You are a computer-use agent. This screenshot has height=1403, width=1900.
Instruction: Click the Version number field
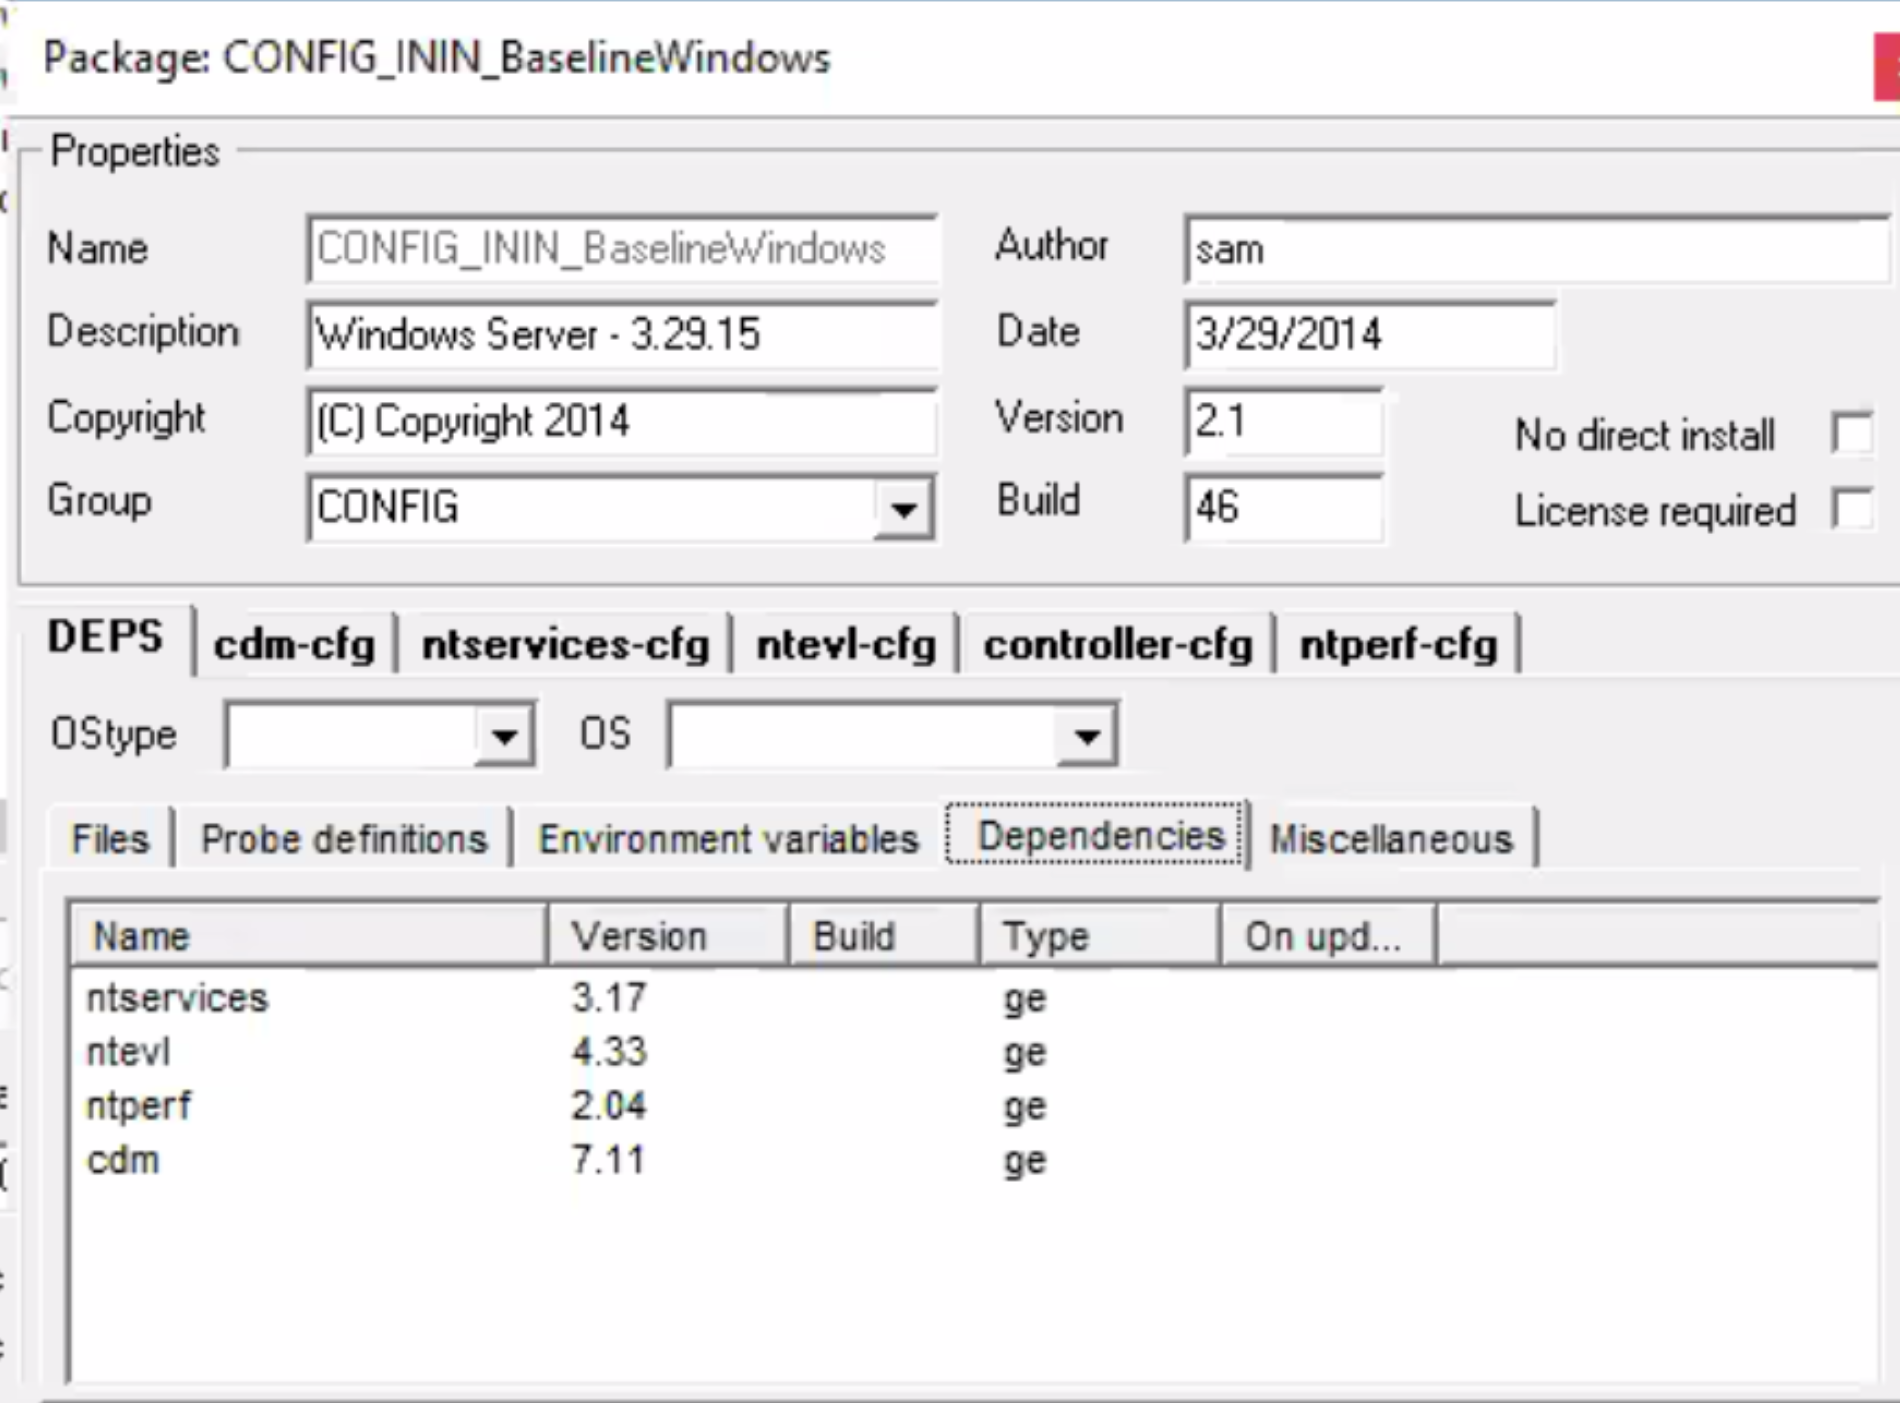tap(1283, 421)
